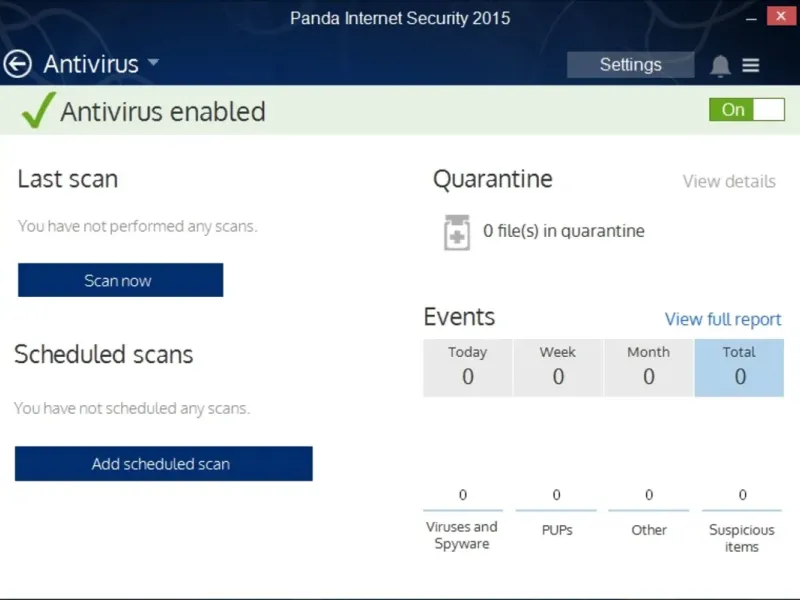Close the Panda Internet Security window
Viewport: 800px width, 600px height.
point(781,16)
